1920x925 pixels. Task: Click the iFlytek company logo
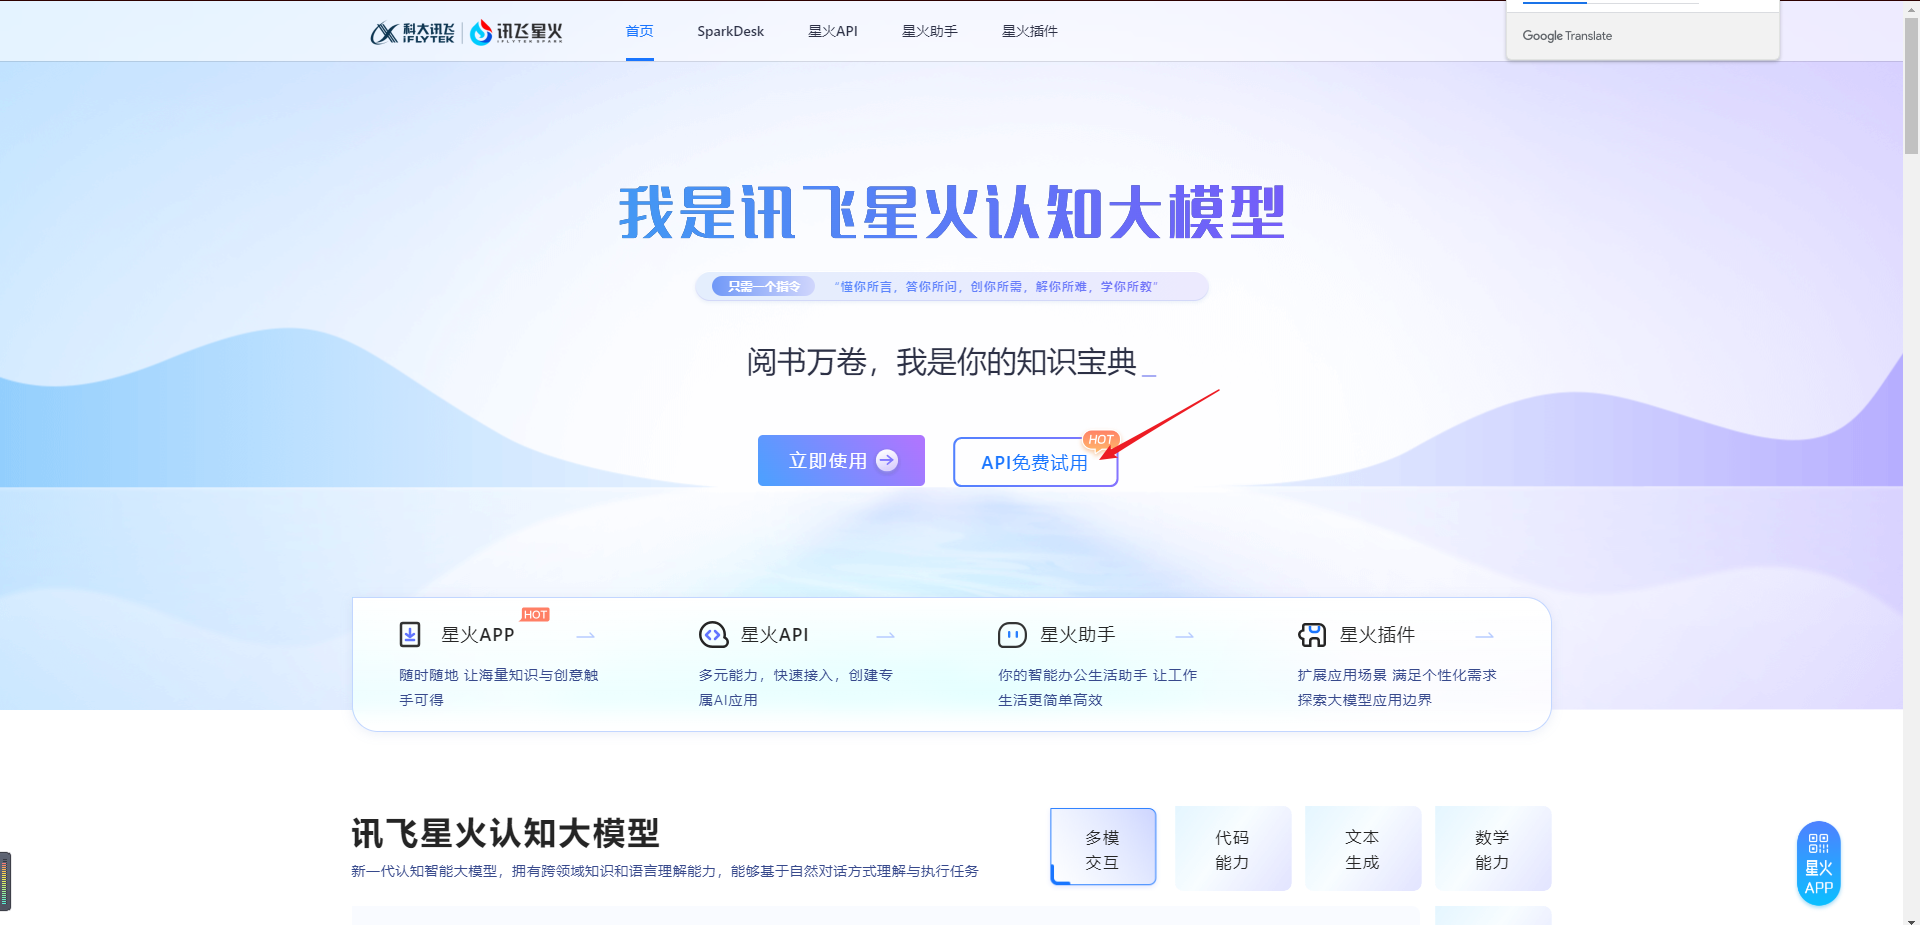[412, 33]
